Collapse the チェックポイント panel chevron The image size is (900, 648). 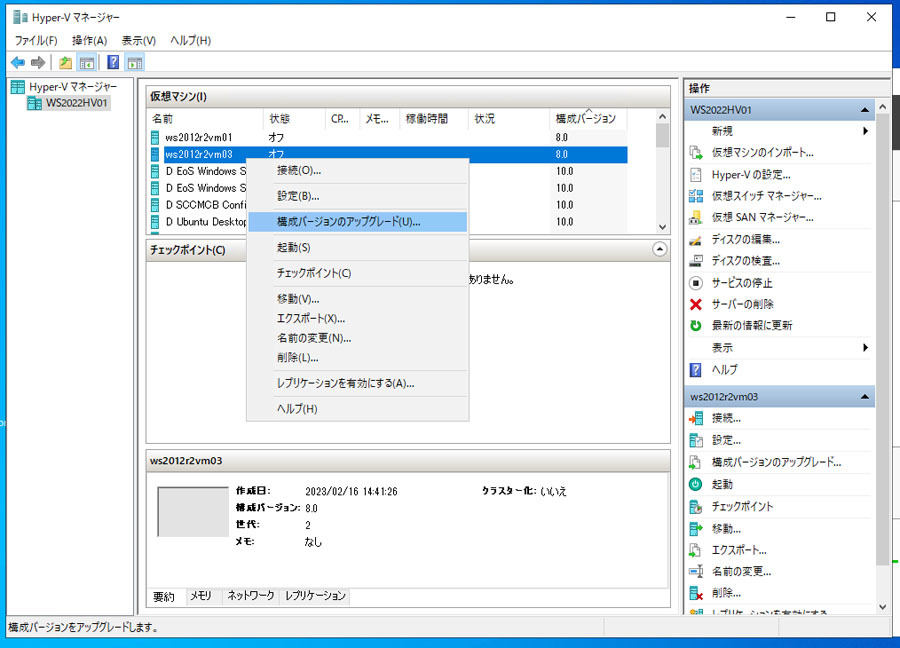[x=660, y=249]
